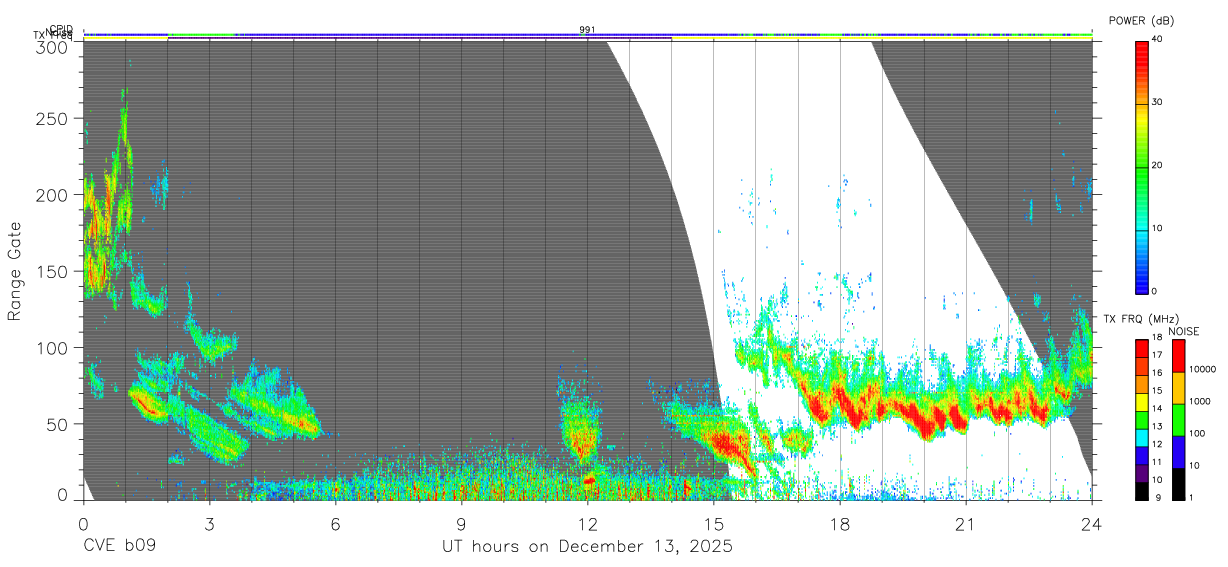This screenshot has height=567, width=1228.
Task: Click the 1000 label in NOISE legend
Action: (1201, 401)
